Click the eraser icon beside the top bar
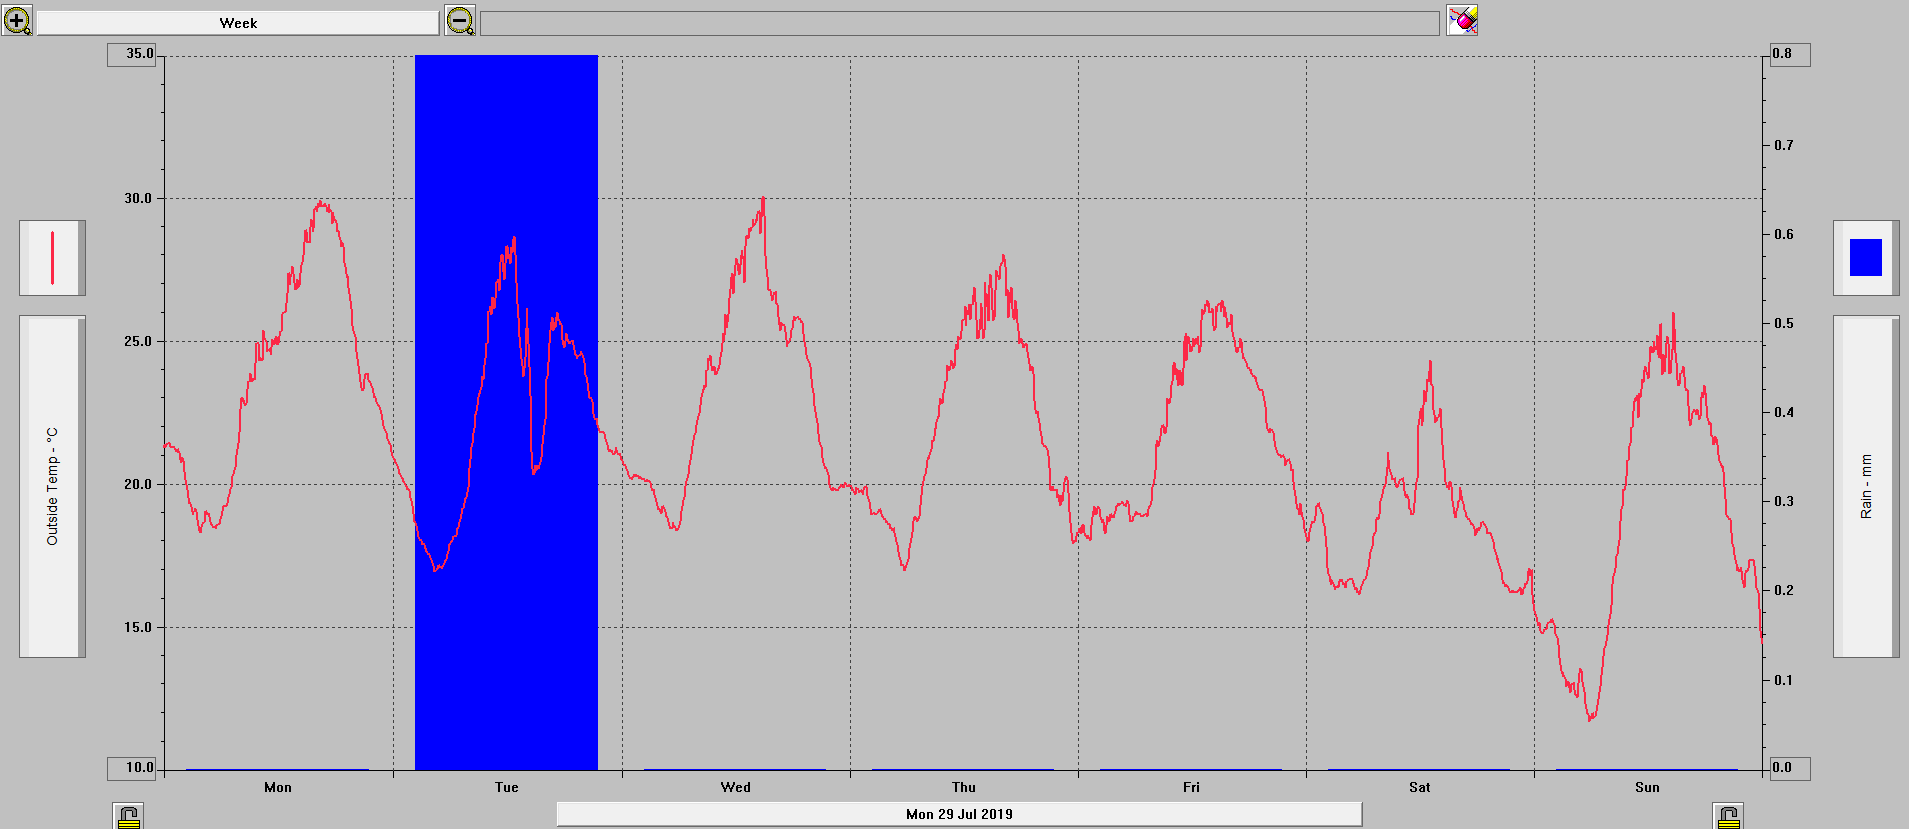The image size is (1909, 829). (1462, 21)
